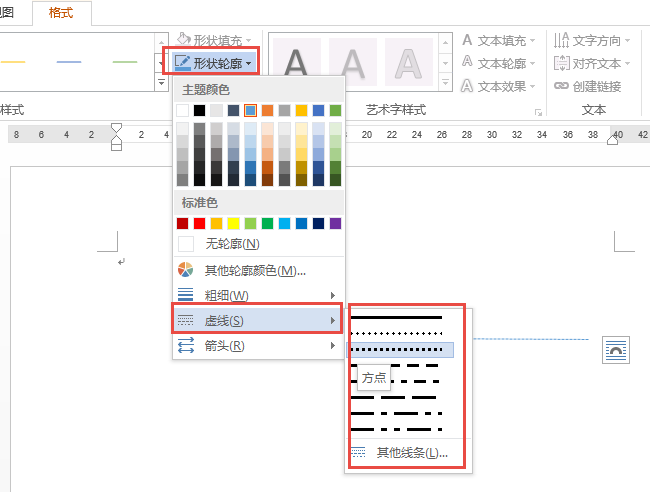The height and width of the screenshot is (492, 650).
Task: Click the third WordArt style A
Action: (409, 62)
